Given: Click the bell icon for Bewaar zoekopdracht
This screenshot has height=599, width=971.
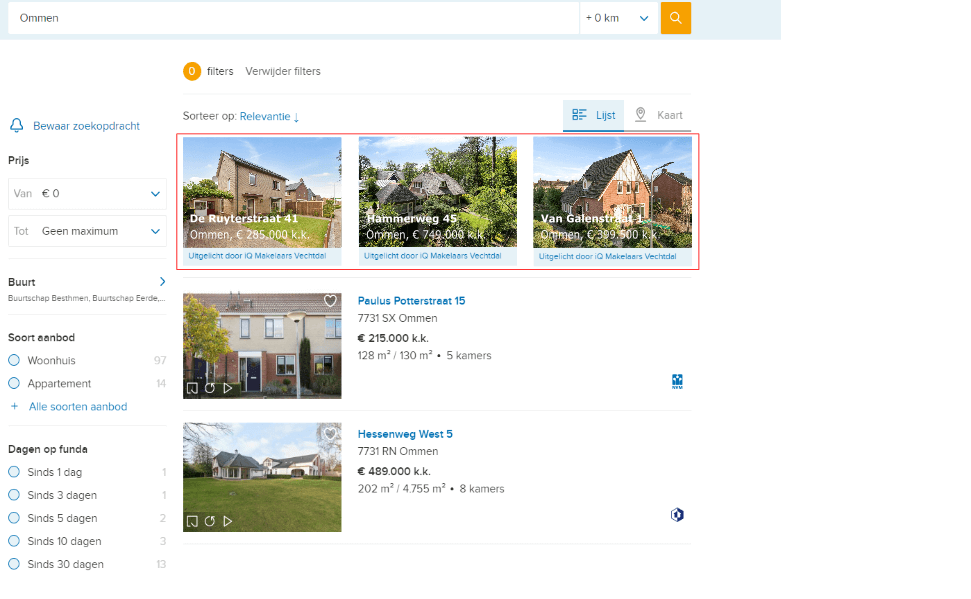Looking at the screenshot, I should click(17, 126).
